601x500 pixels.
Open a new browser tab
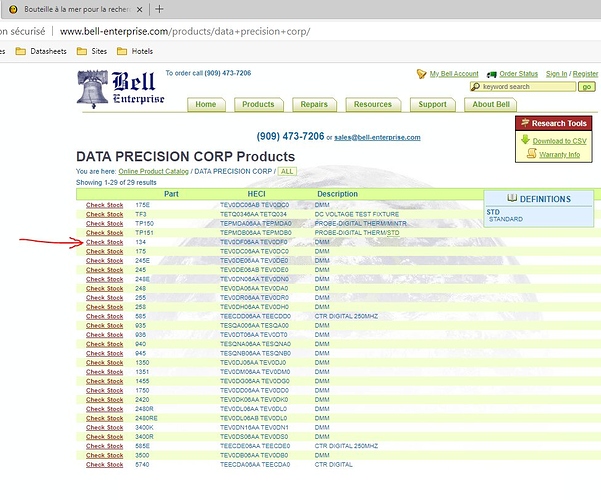click(159, 9)
